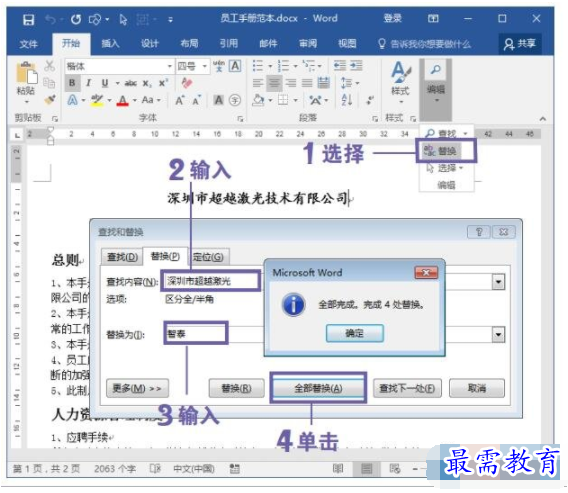
Task: Open the 文件 (File) tab
Action: tap(28, 44)
